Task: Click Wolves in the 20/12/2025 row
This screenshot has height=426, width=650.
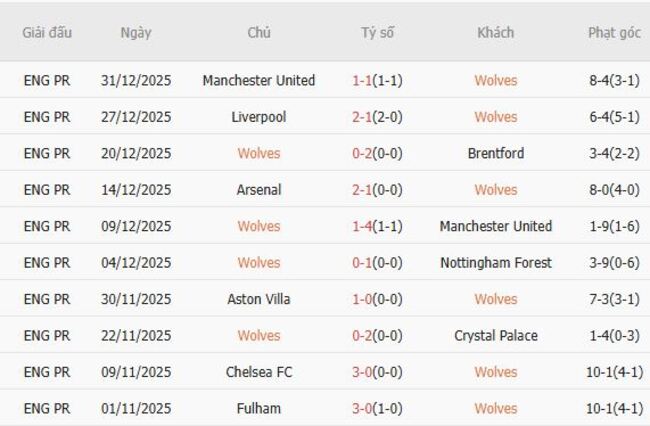Action: (258, 154)
